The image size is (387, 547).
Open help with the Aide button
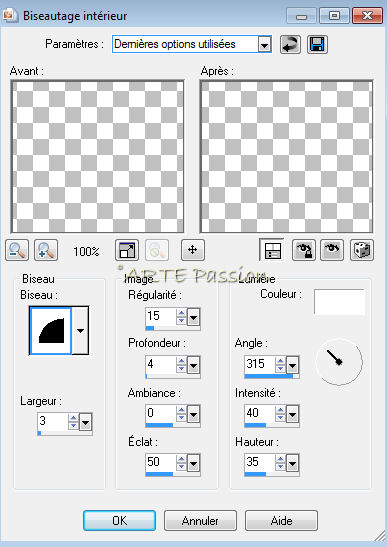pos(281,520)
